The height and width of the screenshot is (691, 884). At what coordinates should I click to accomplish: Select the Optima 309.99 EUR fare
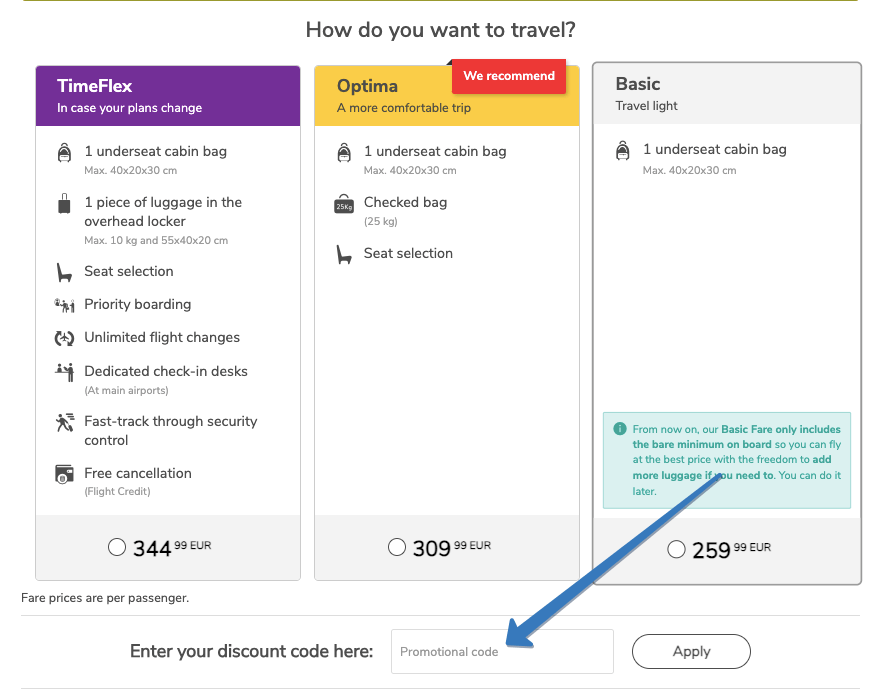[396, 547]
